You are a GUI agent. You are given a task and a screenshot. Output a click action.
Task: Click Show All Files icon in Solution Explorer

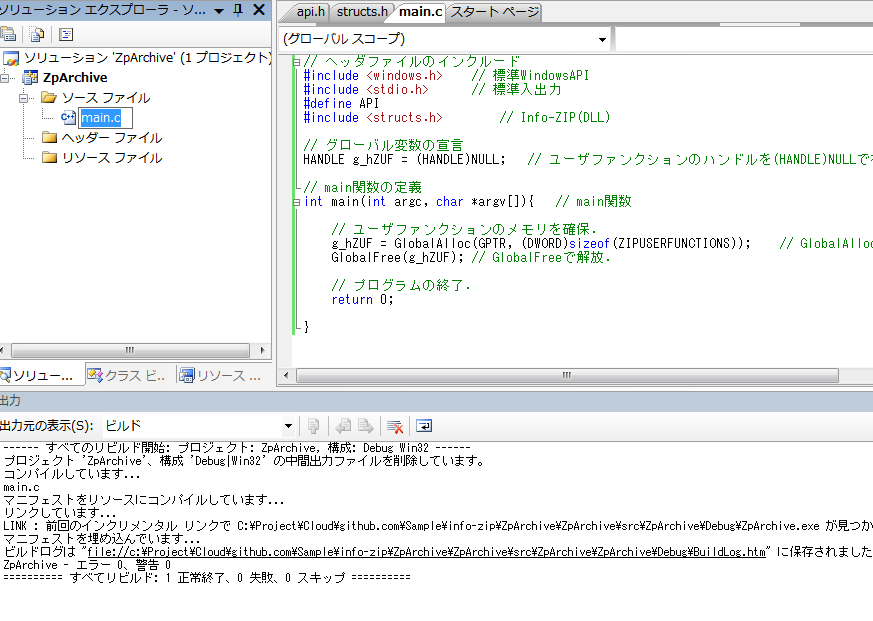(37, 35)
